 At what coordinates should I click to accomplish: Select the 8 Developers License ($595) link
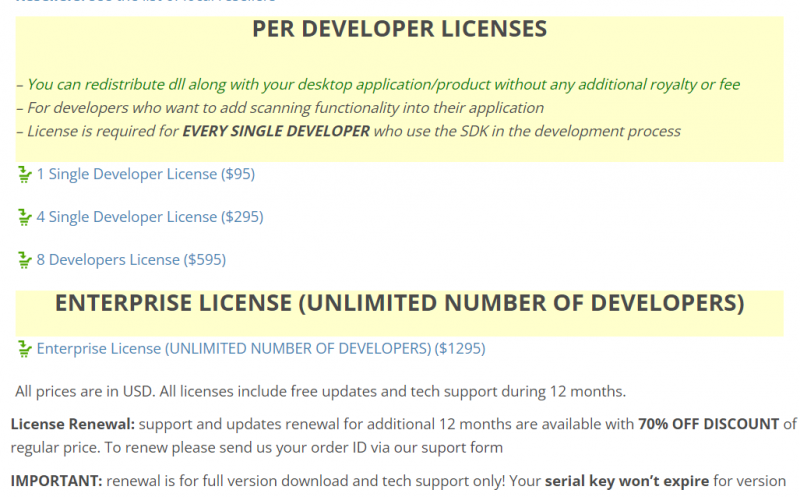tap(131, 260)
